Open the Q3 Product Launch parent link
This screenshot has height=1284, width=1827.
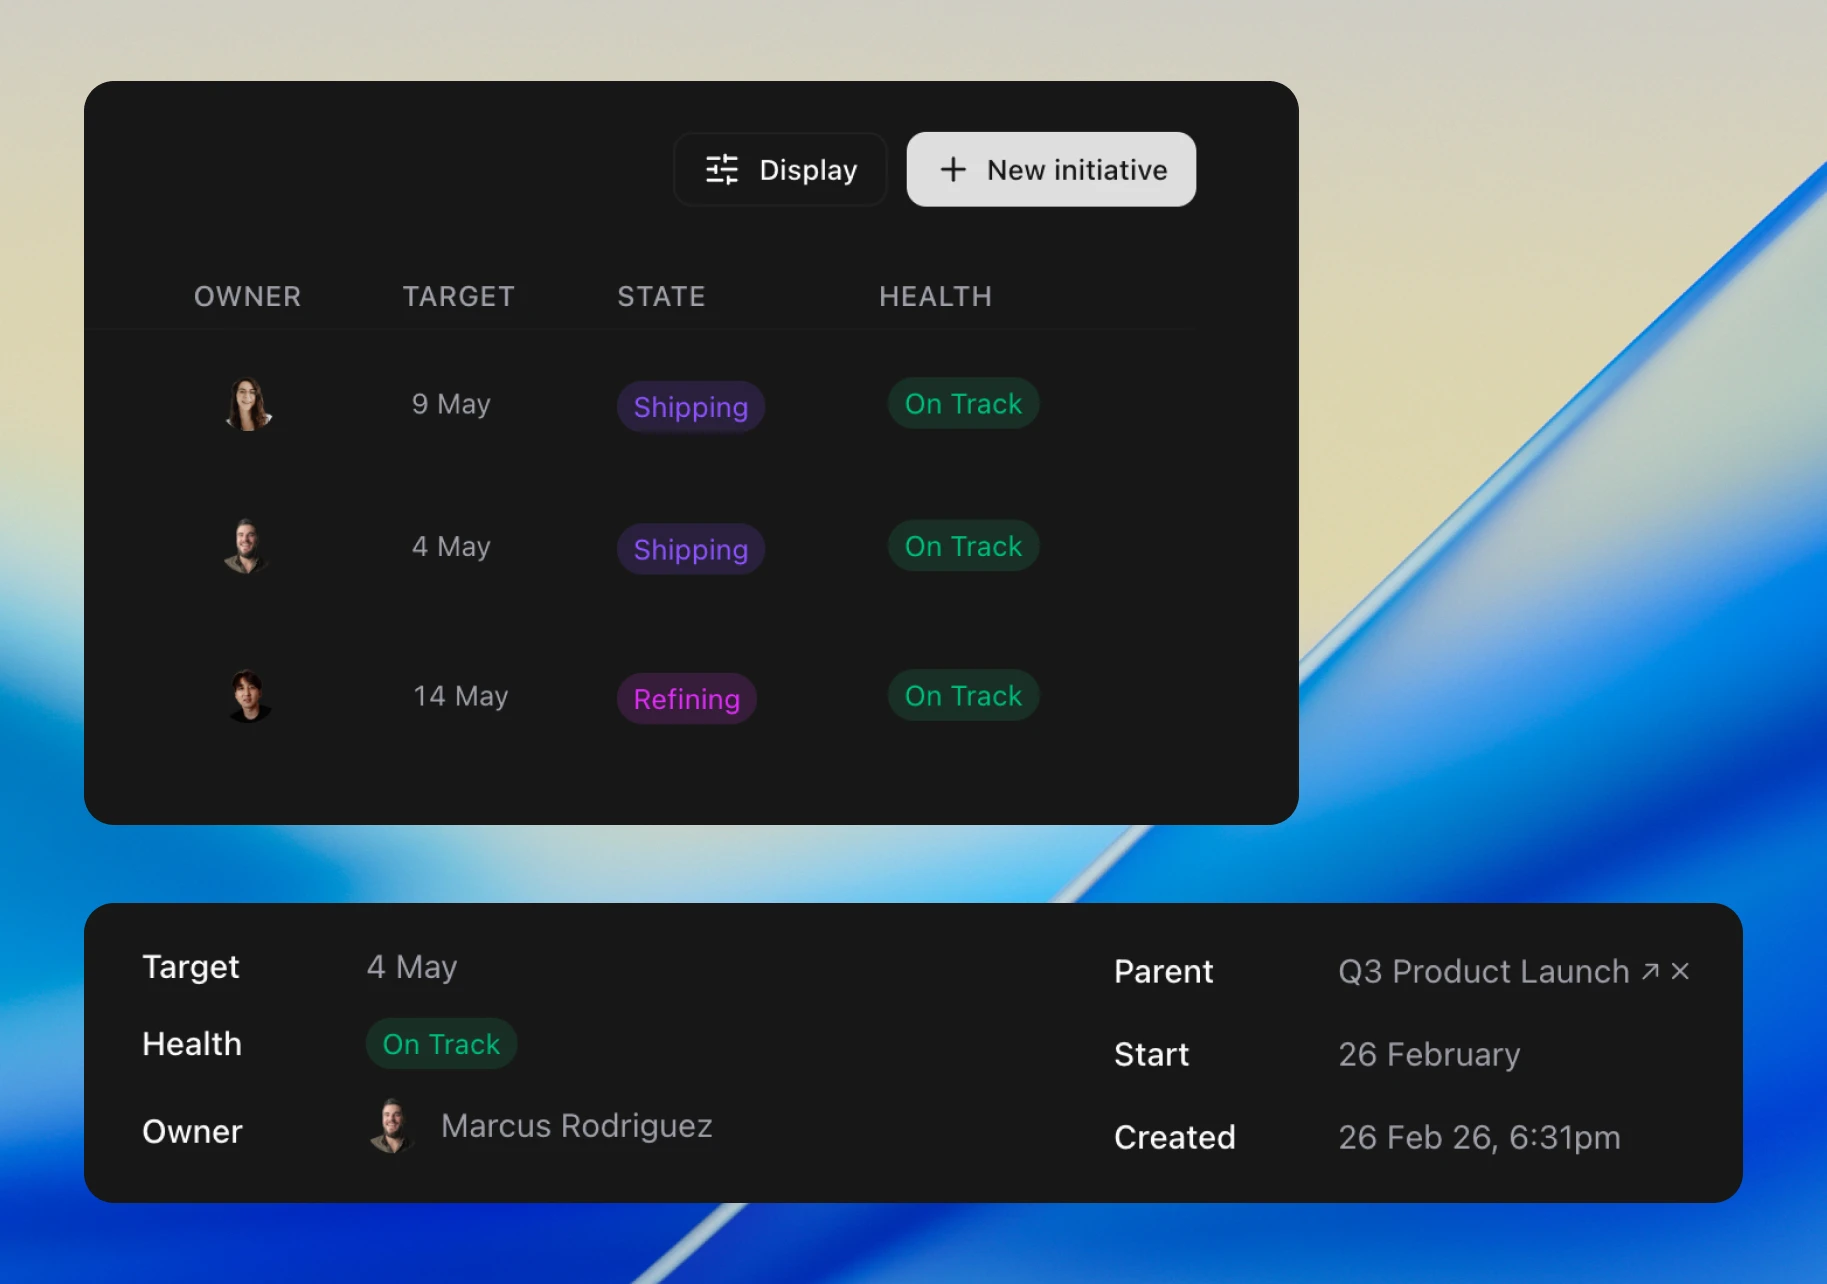tap(1483, 972)
